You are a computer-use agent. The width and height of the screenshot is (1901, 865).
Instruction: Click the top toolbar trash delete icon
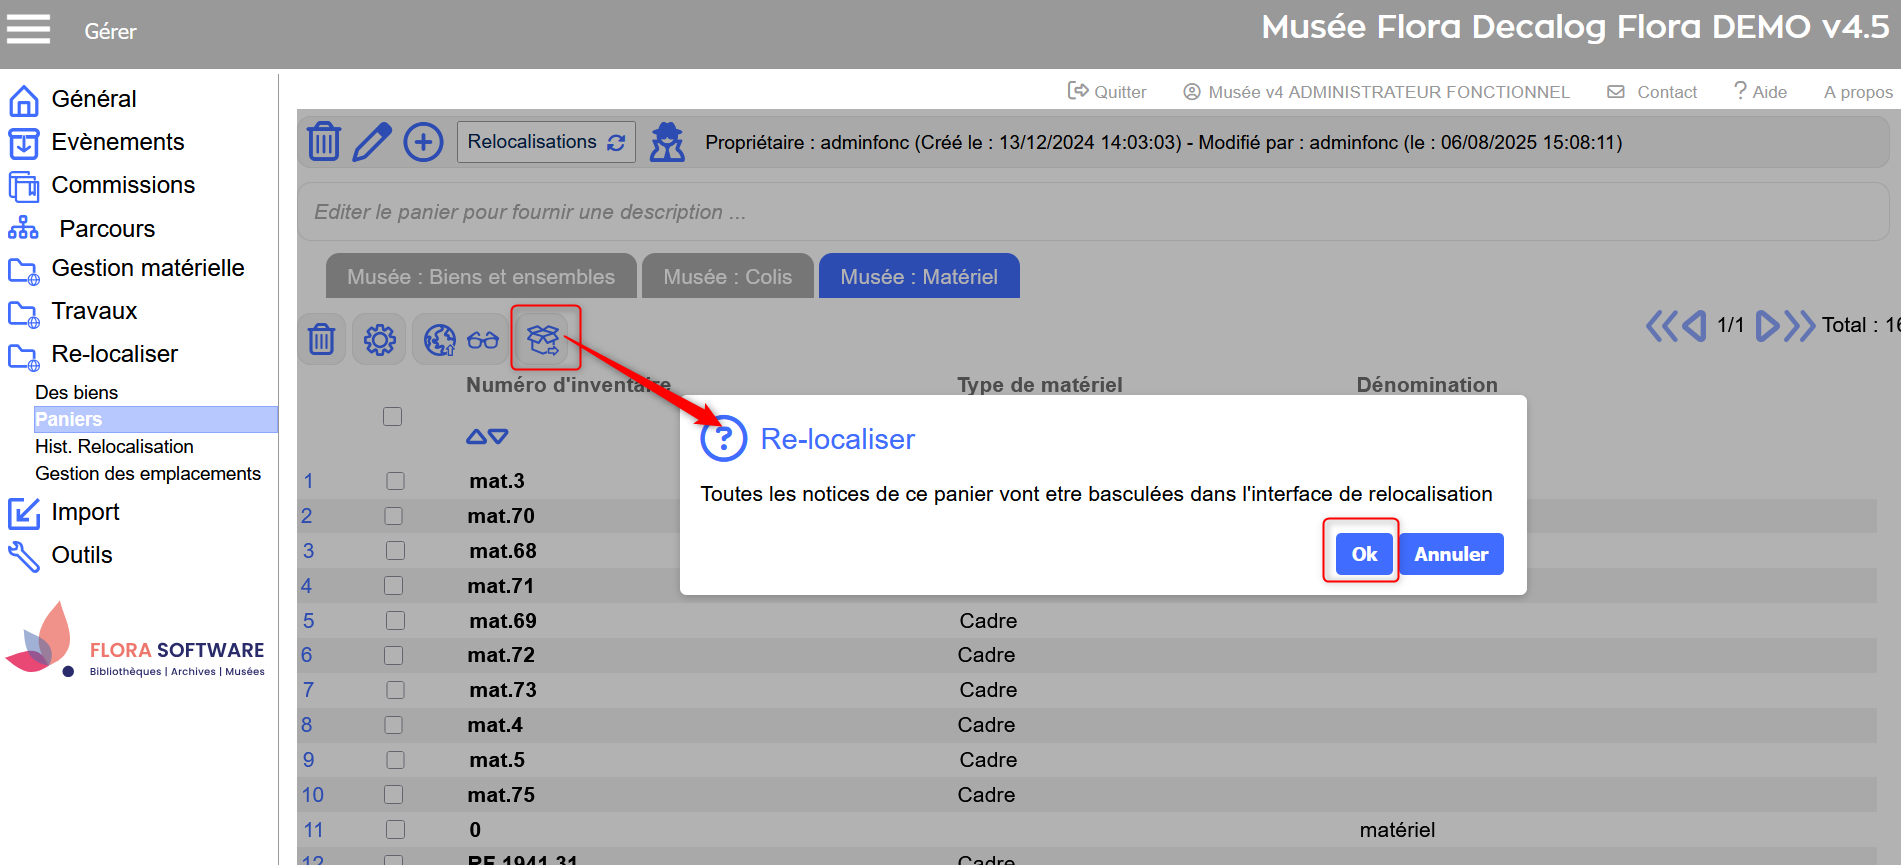pyautogui.click(x=323, y=142)
